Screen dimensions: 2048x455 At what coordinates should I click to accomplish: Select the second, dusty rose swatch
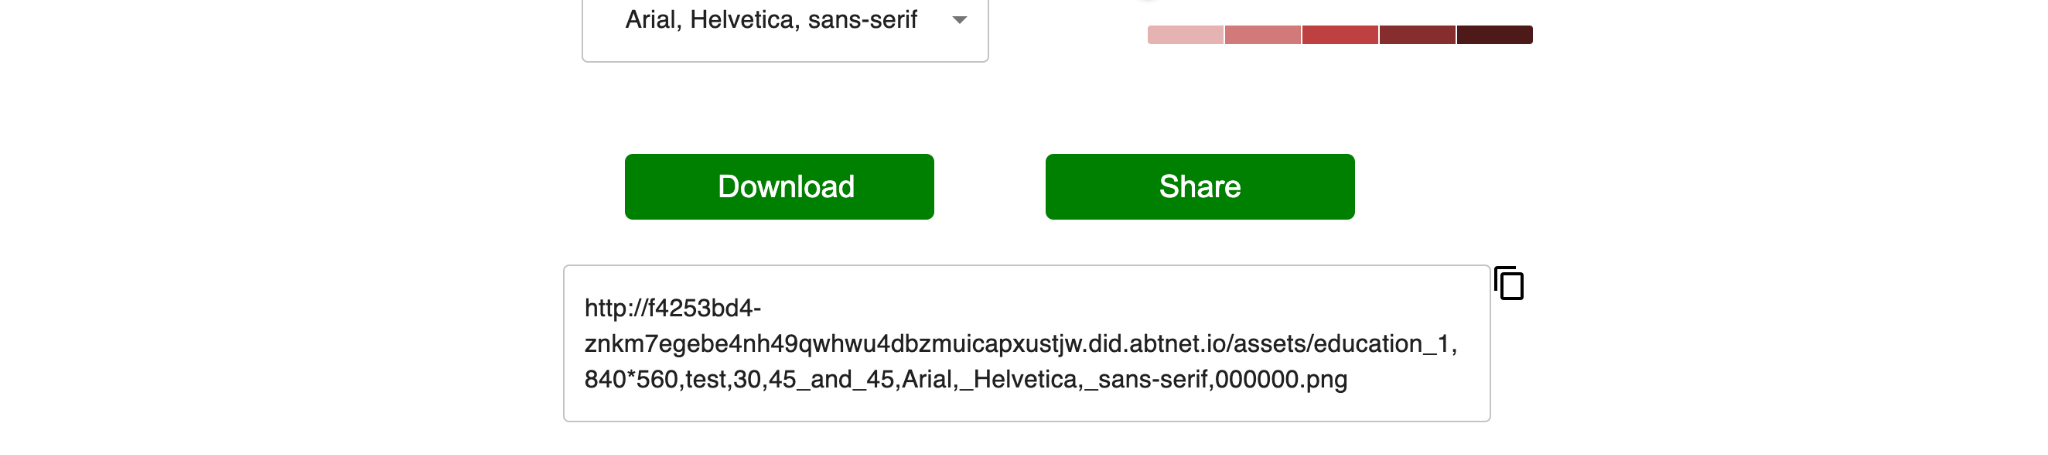1263,35
